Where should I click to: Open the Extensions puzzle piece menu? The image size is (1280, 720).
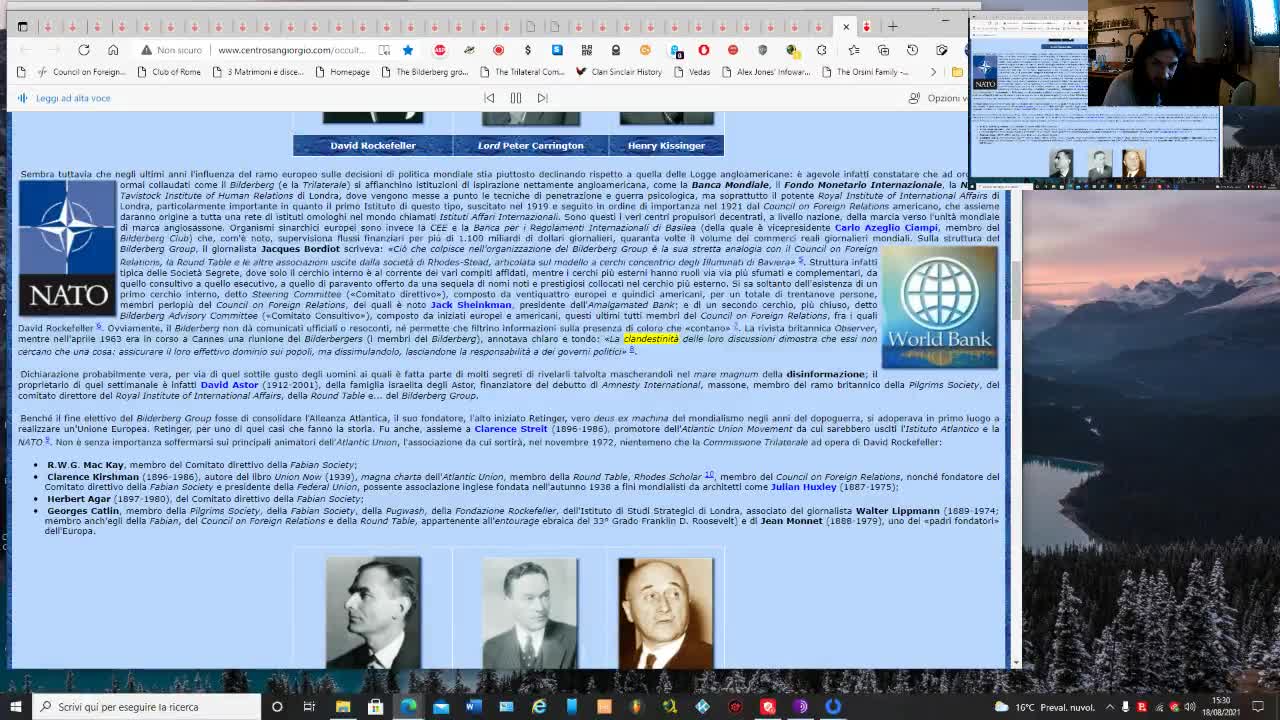click(822, 50)
